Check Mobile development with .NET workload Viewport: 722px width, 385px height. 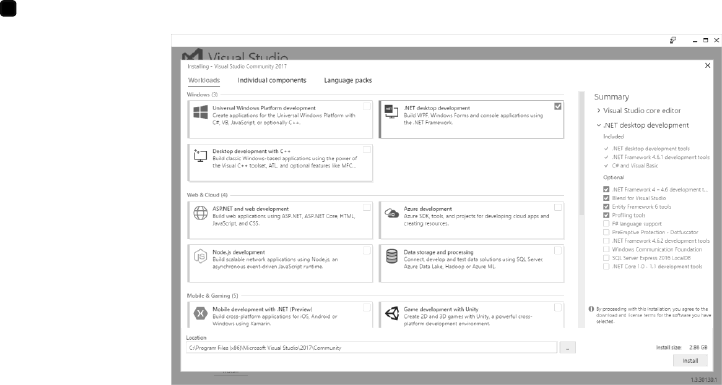[367, 308]
